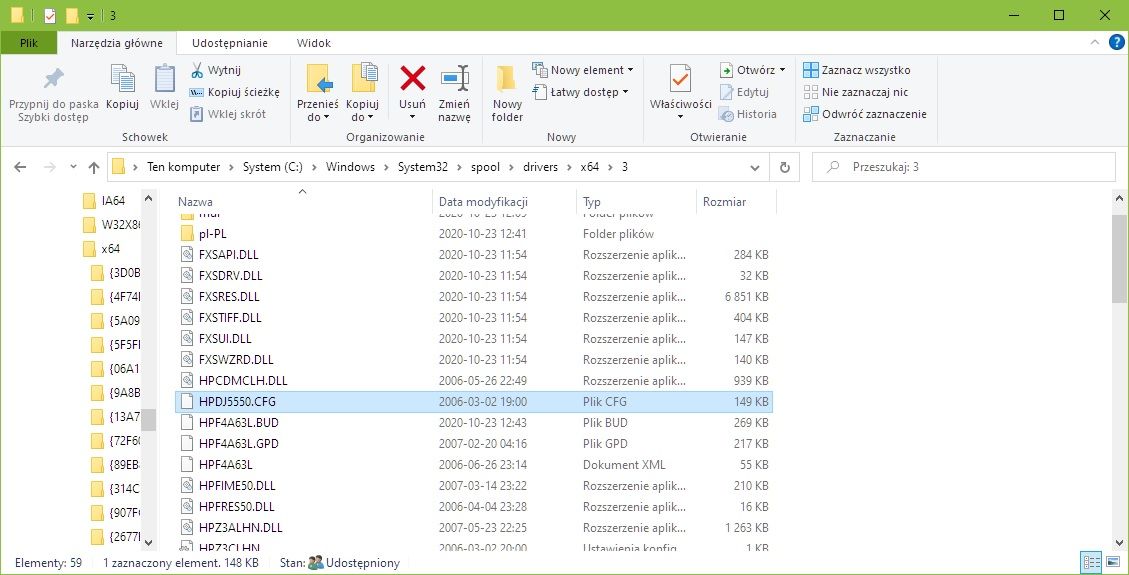
Task: Click the blue Help question mark icon
Action: (x=1116, y=42)
